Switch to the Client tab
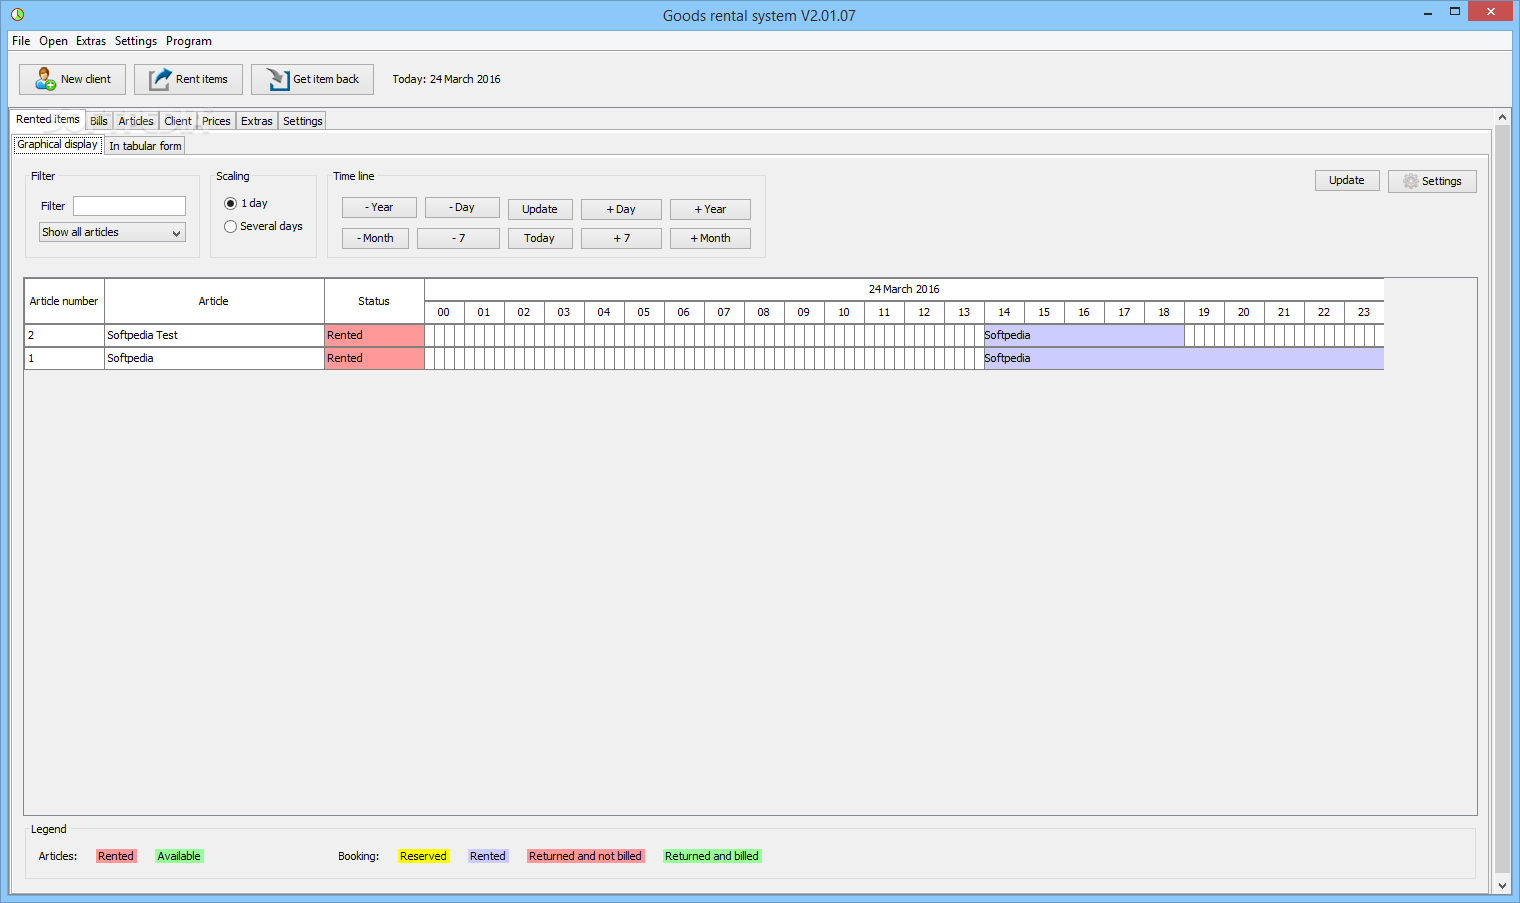 [178, 121]
